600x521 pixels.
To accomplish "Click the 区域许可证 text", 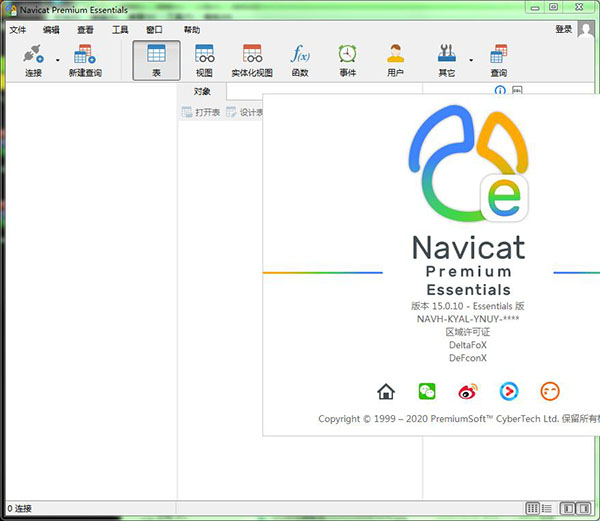I will [468, 332].
